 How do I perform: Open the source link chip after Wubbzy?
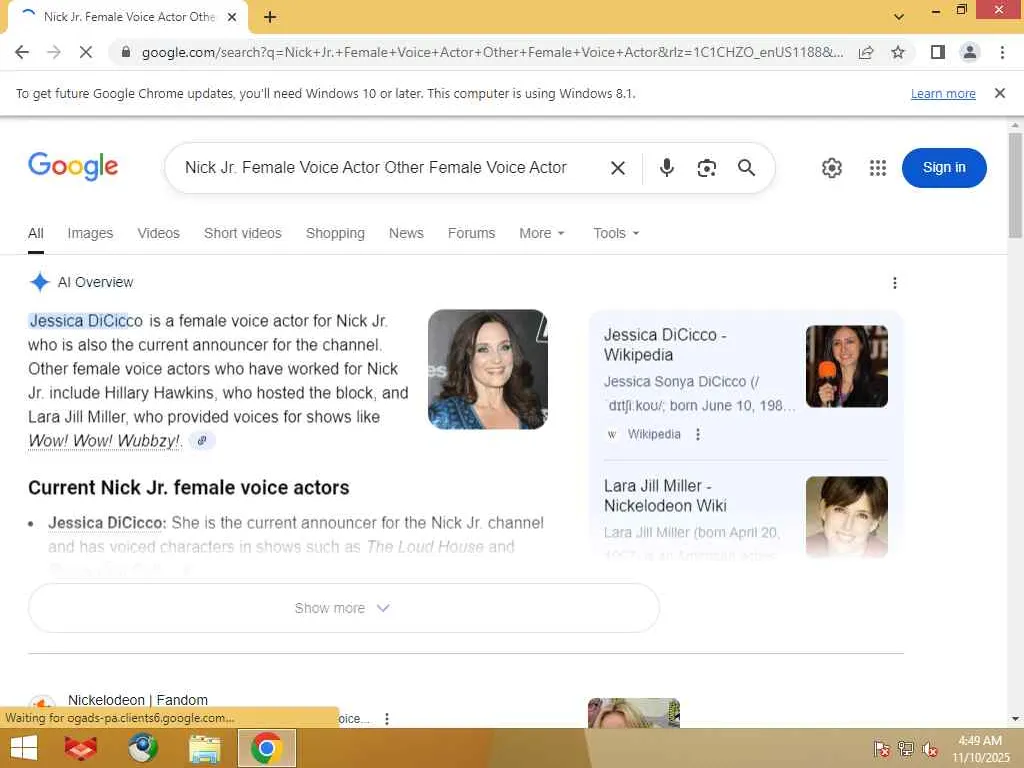coord(202,441)
